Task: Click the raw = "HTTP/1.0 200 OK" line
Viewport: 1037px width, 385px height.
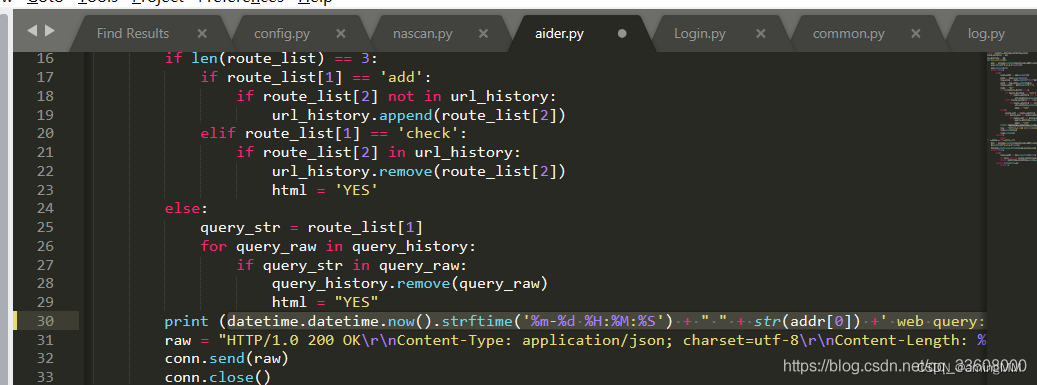Action: (575, 340)
